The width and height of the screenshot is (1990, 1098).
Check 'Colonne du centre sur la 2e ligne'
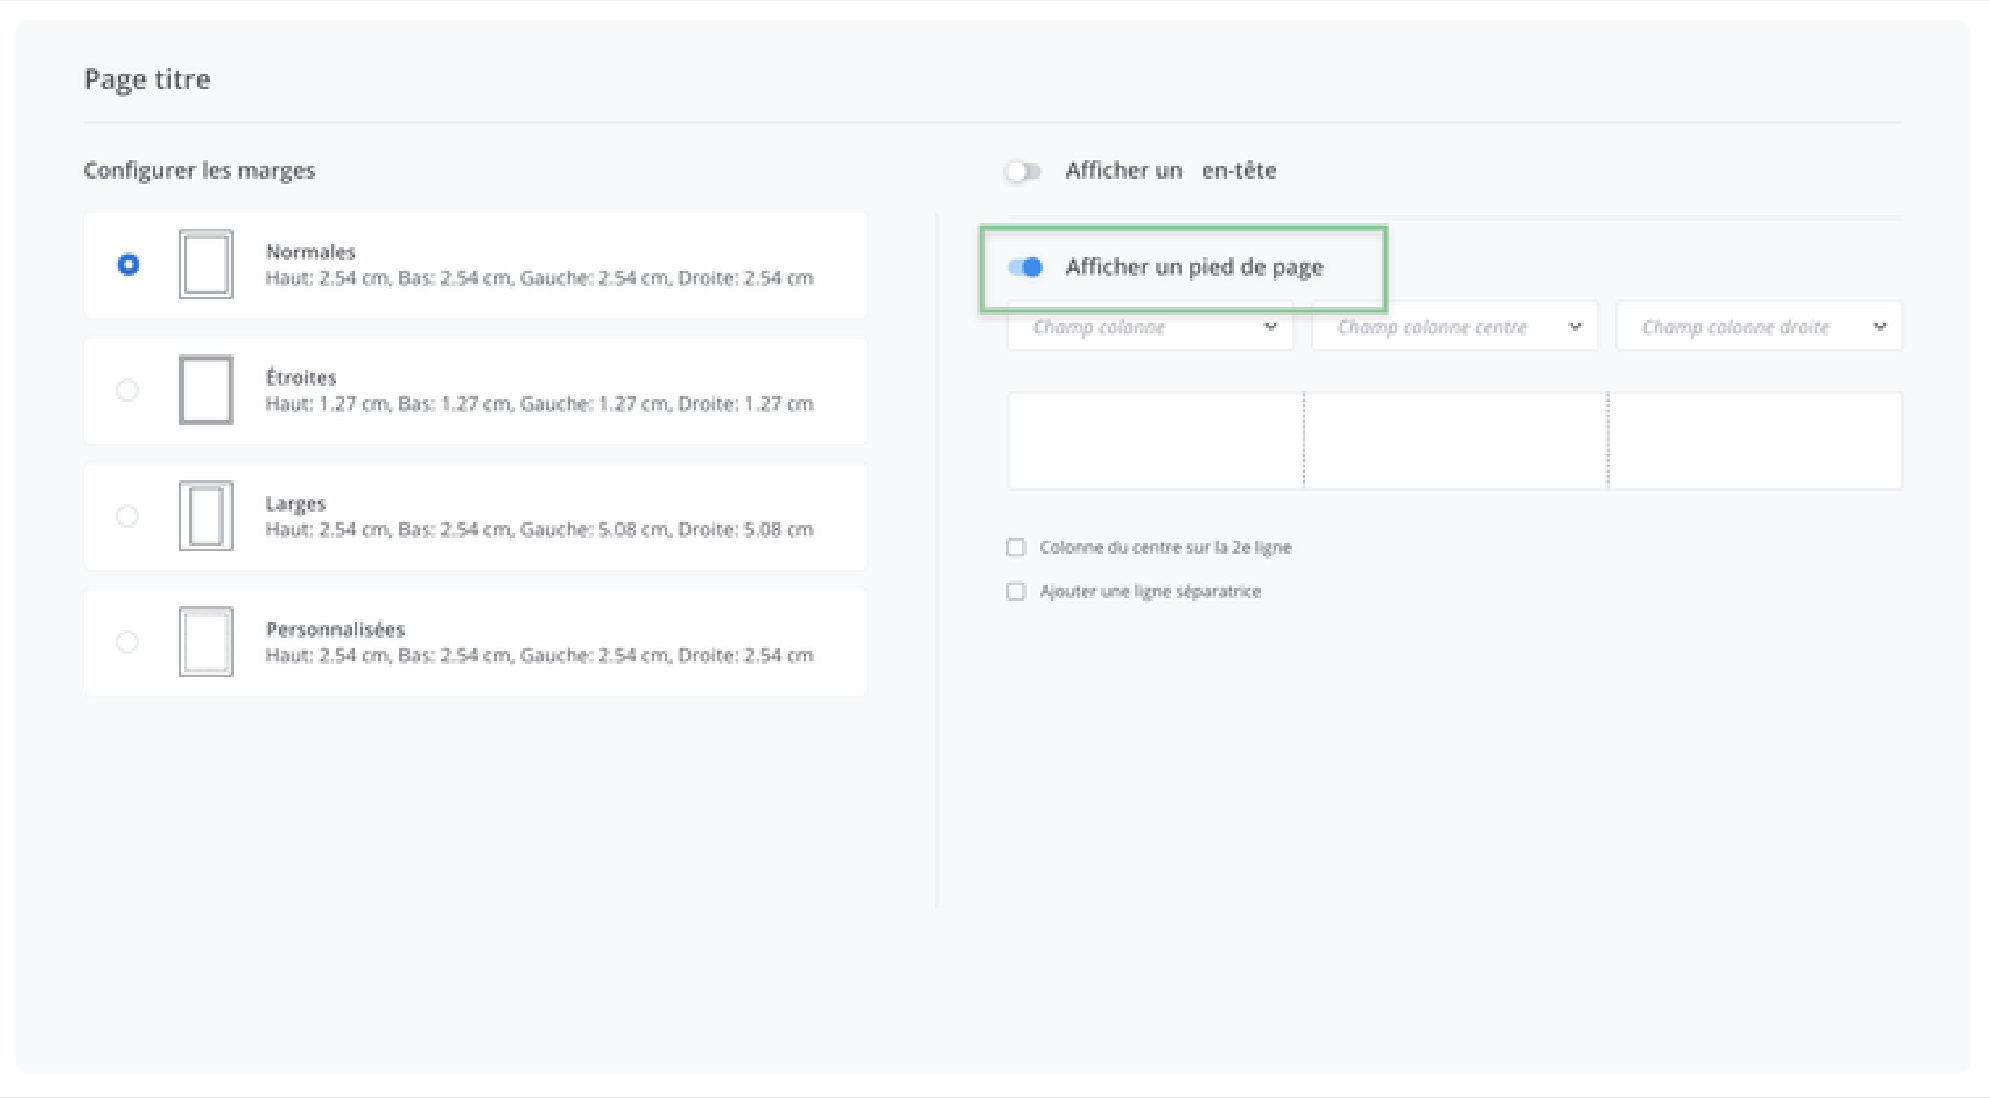(x=1016, y=547)
